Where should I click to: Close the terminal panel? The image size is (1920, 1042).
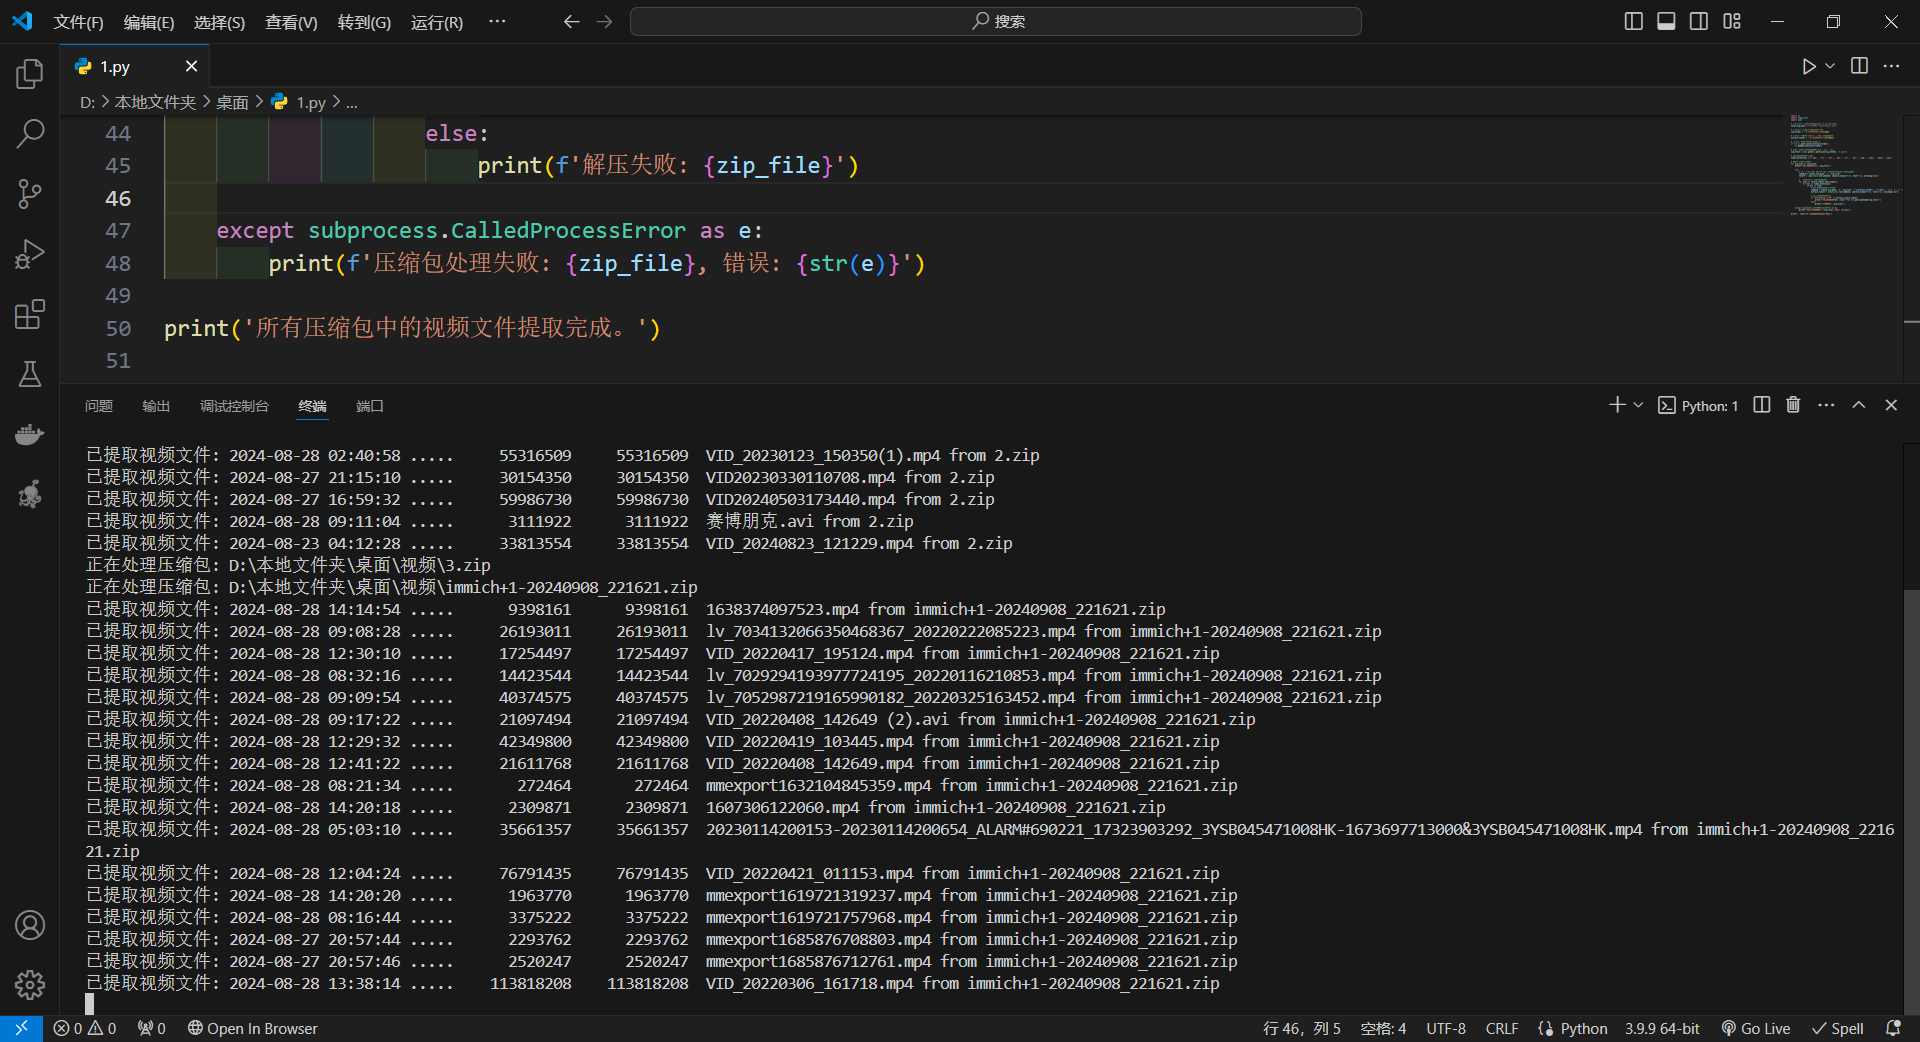[1891, 405]
